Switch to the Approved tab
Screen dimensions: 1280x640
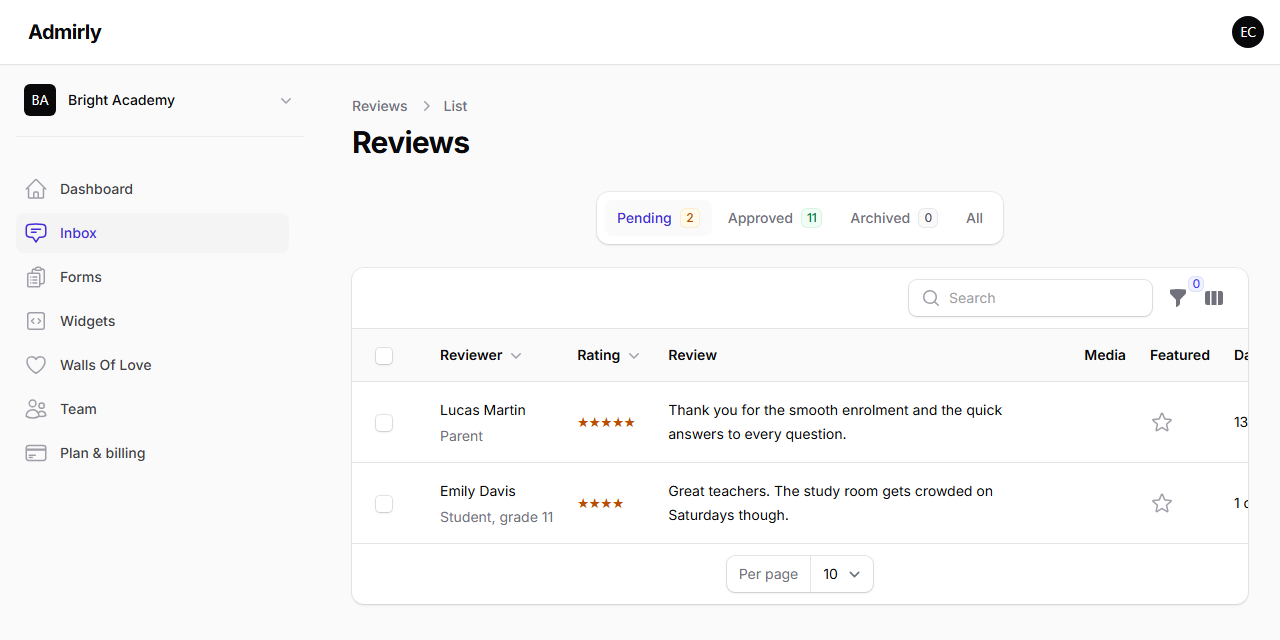pos(774,218)
